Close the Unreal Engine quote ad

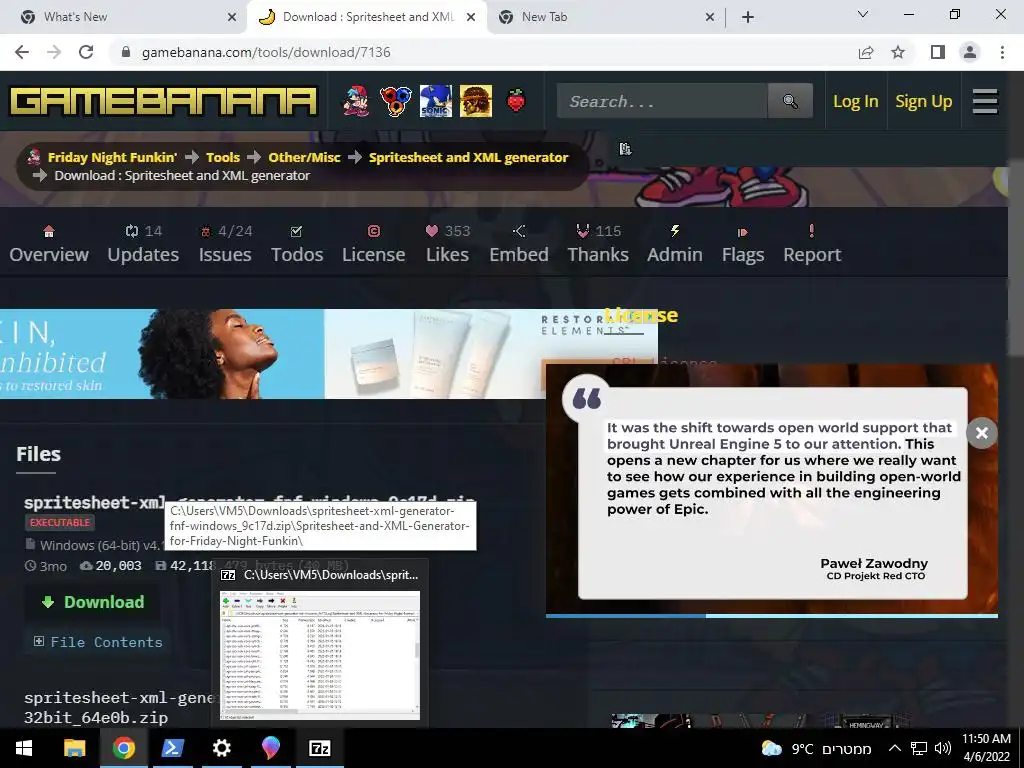pyautogui.click(x=982, y=433)
